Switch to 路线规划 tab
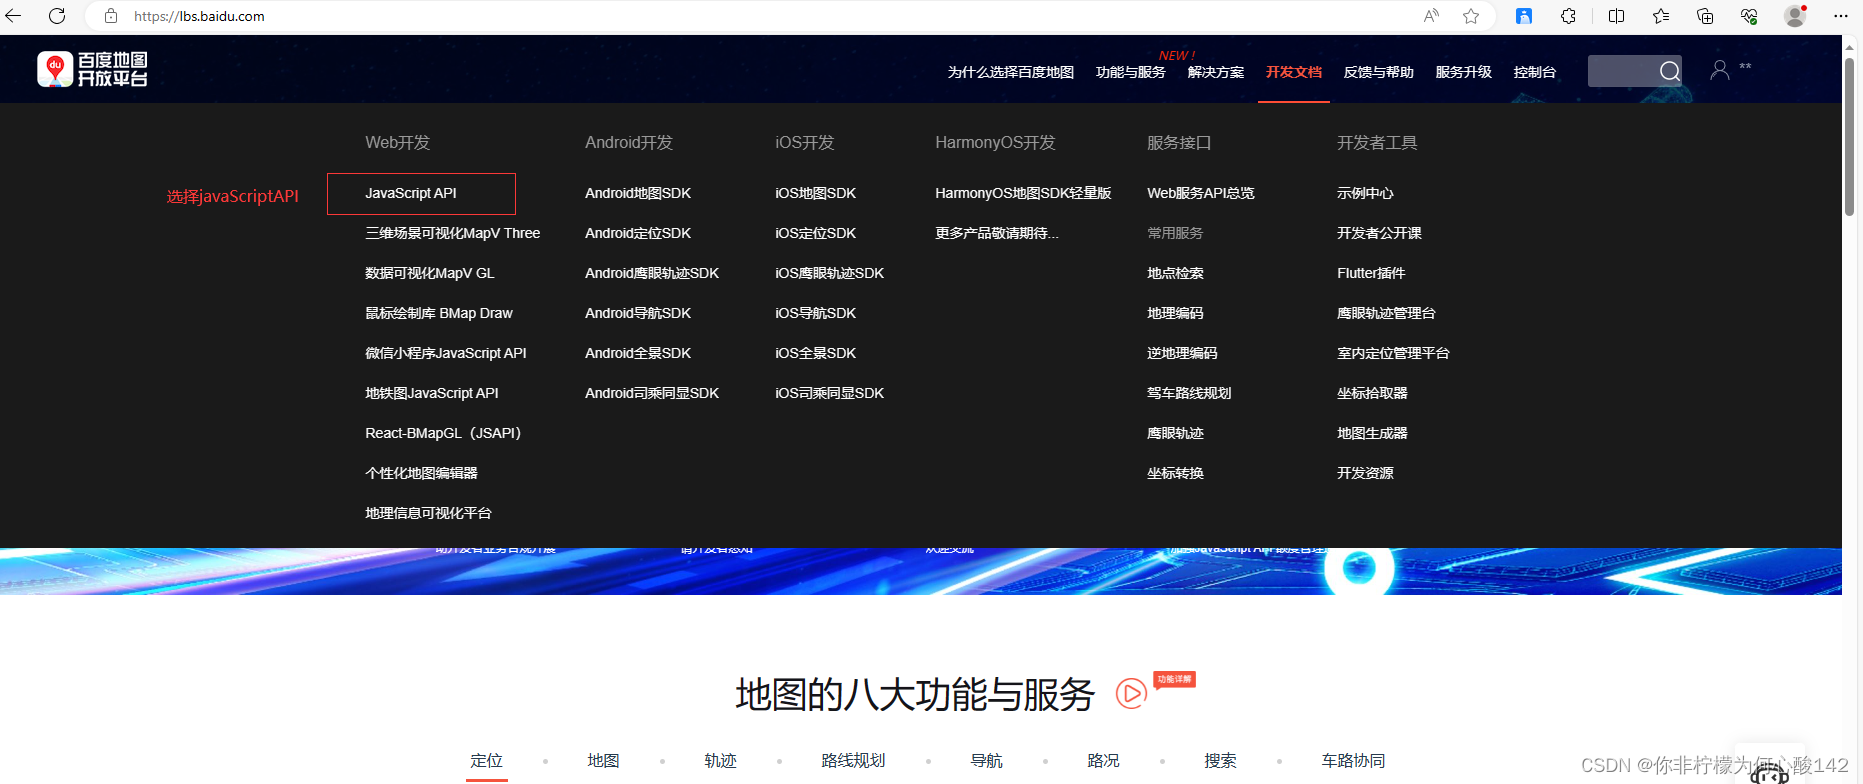Image resolution: width=1863 pixels, height=784 pixels. 853,761
